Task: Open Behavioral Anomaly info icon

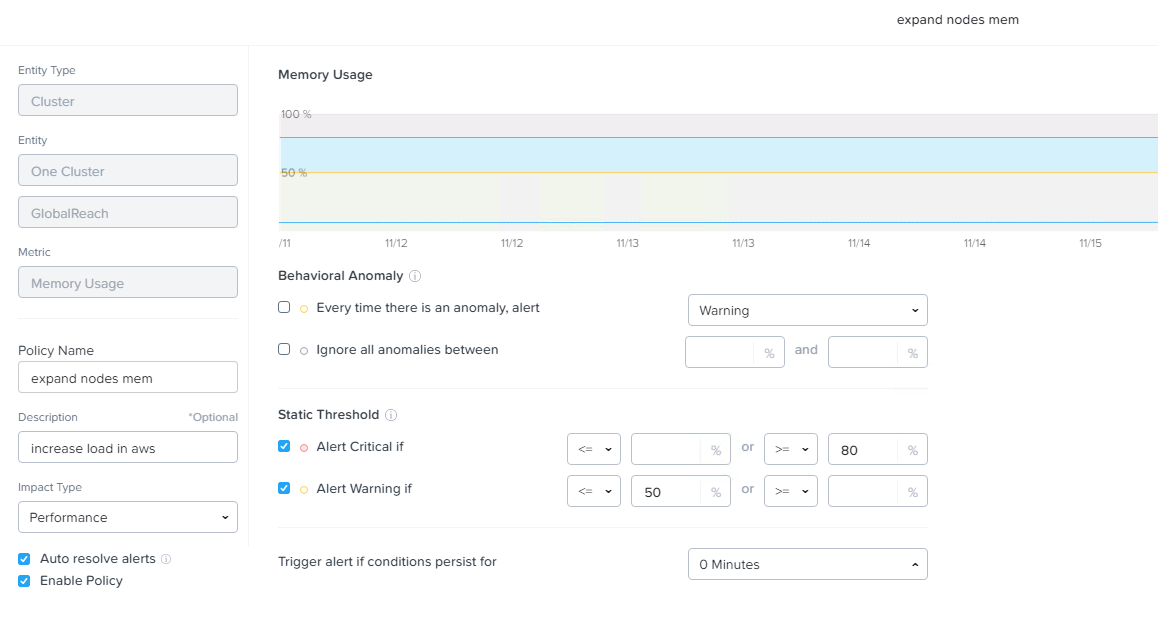Action: [x=415, y=276]
